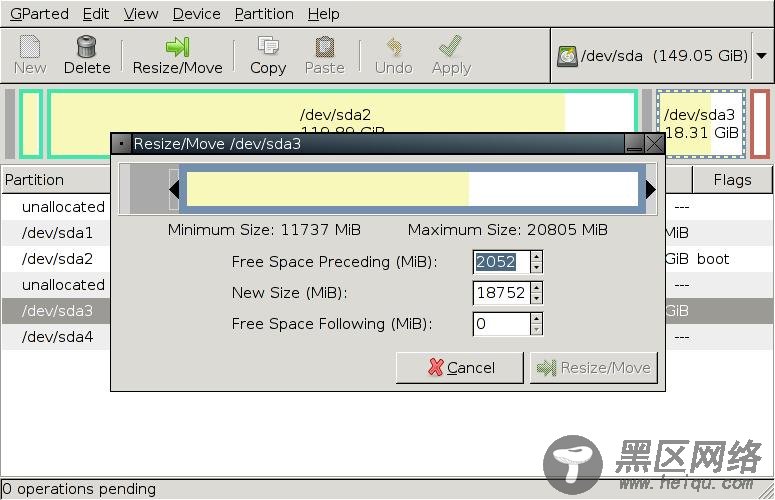Click the Delete trash can icon

(x=86, y=46)
